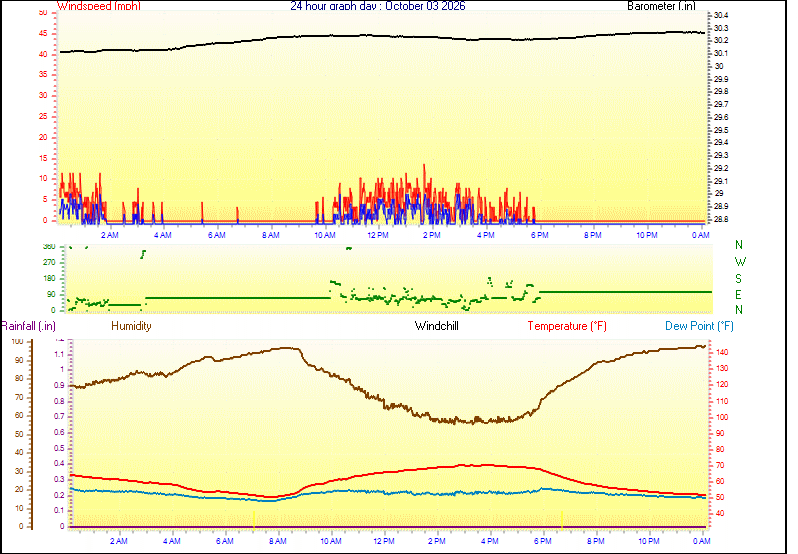Click the '30.2' barometer axis value
Image resolution: width=798 pixels, height=554 pixels.
click(x=721, y=40)
